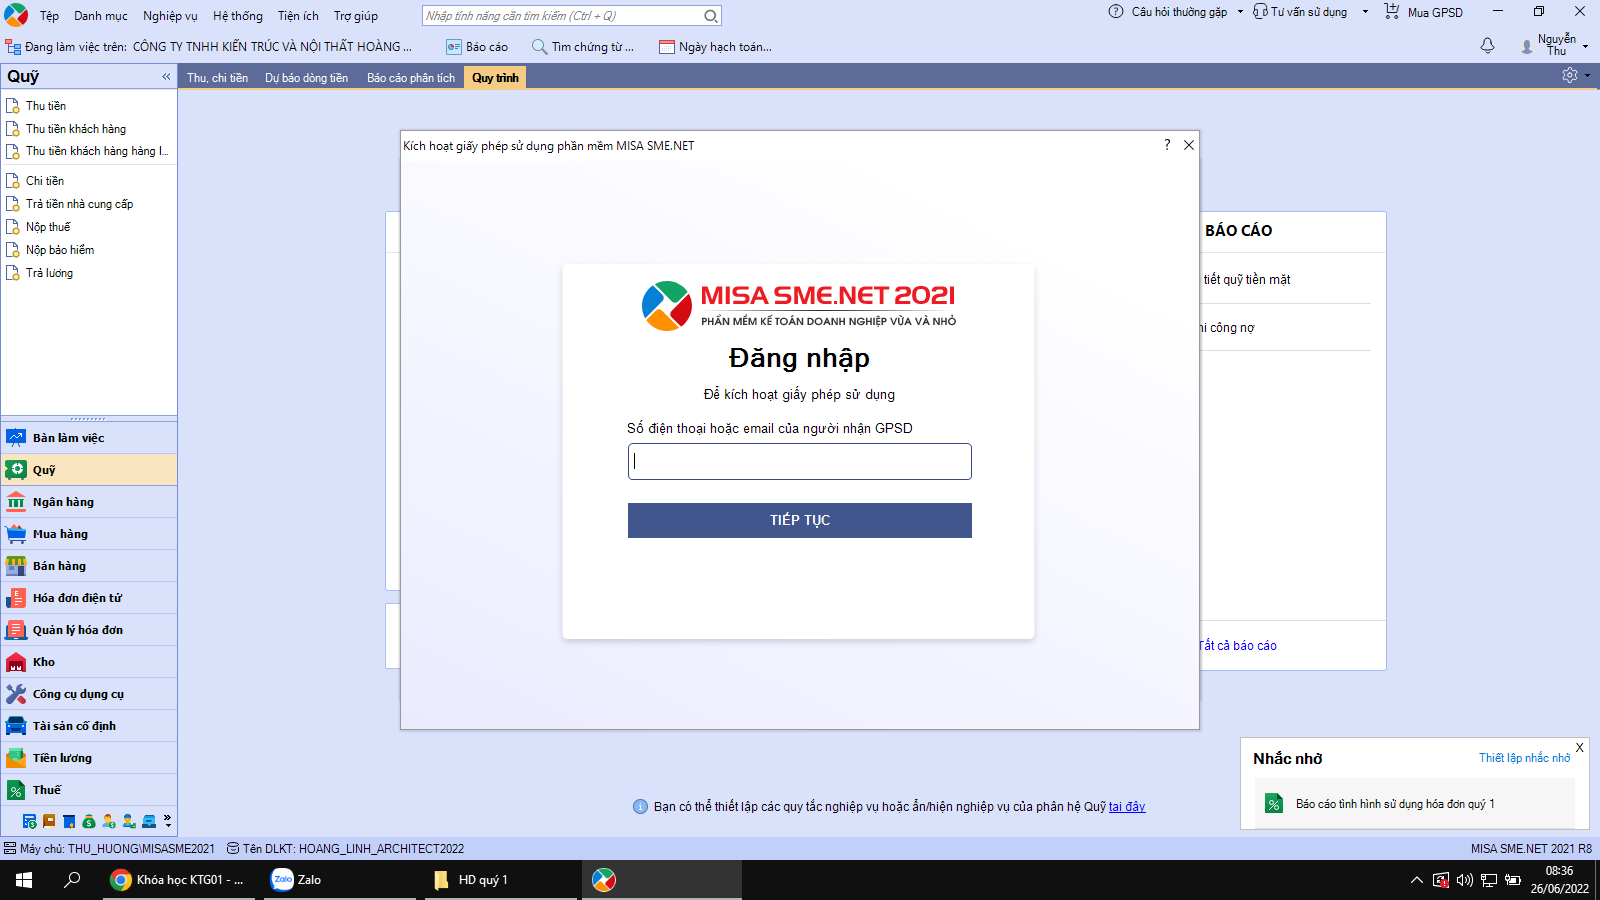The image size is (1600, 900).
Task: Open the Mua hàng module
Action: (x=88, y=534)
